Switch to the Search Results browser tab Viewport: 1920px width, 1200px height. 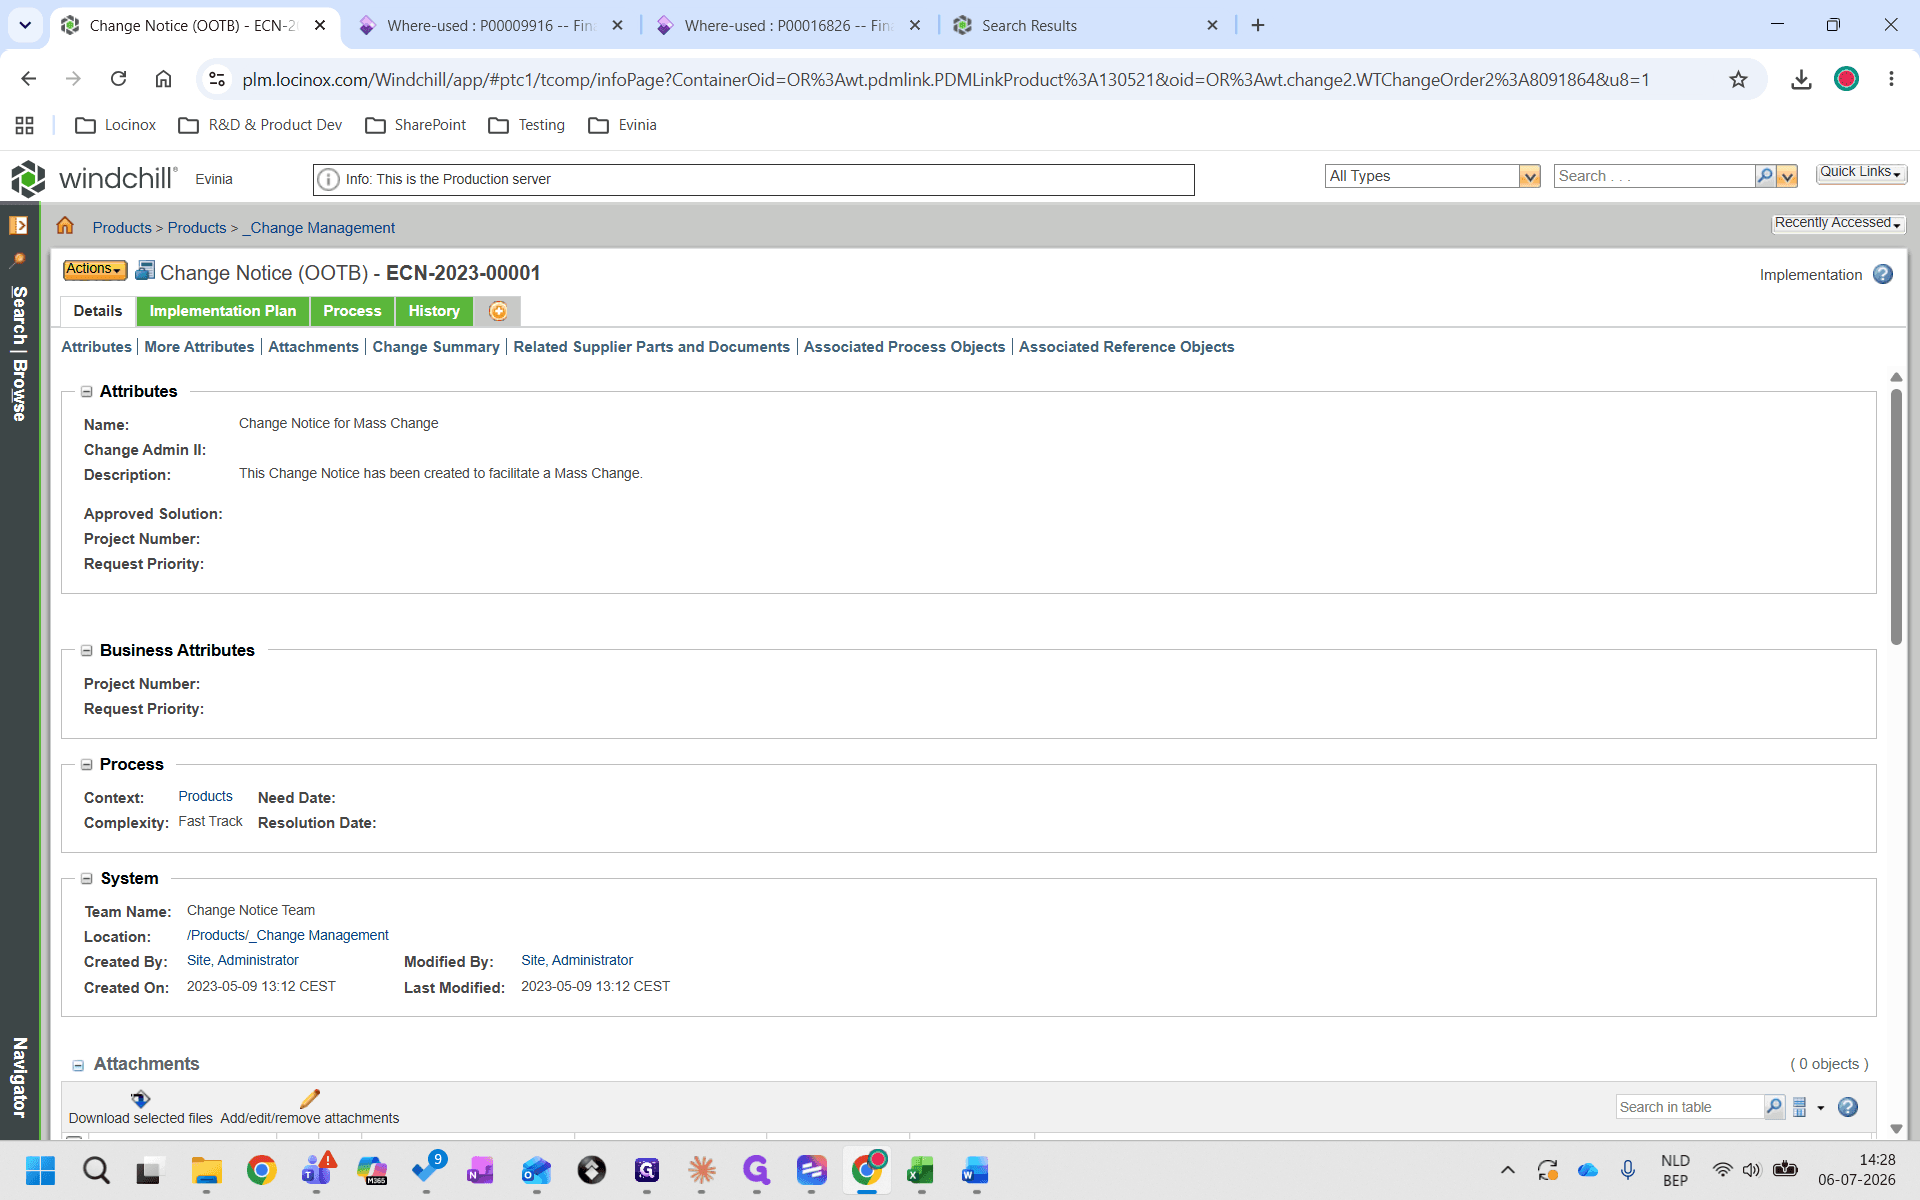pyautogui.click(x=1085, y=26)
